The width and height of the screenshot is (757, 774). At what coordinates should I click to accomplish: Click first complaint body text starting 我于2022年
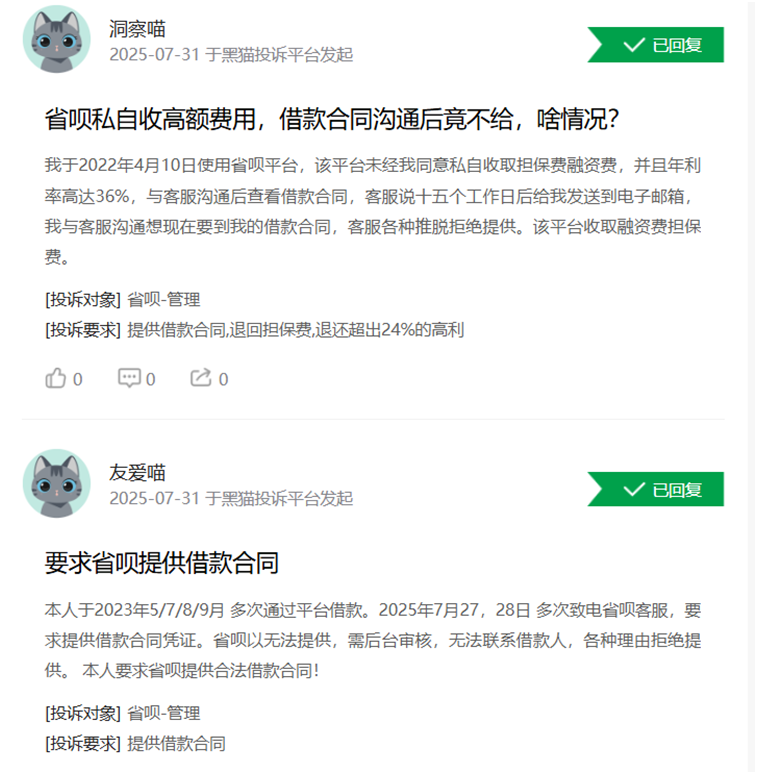tap(373, 211)
